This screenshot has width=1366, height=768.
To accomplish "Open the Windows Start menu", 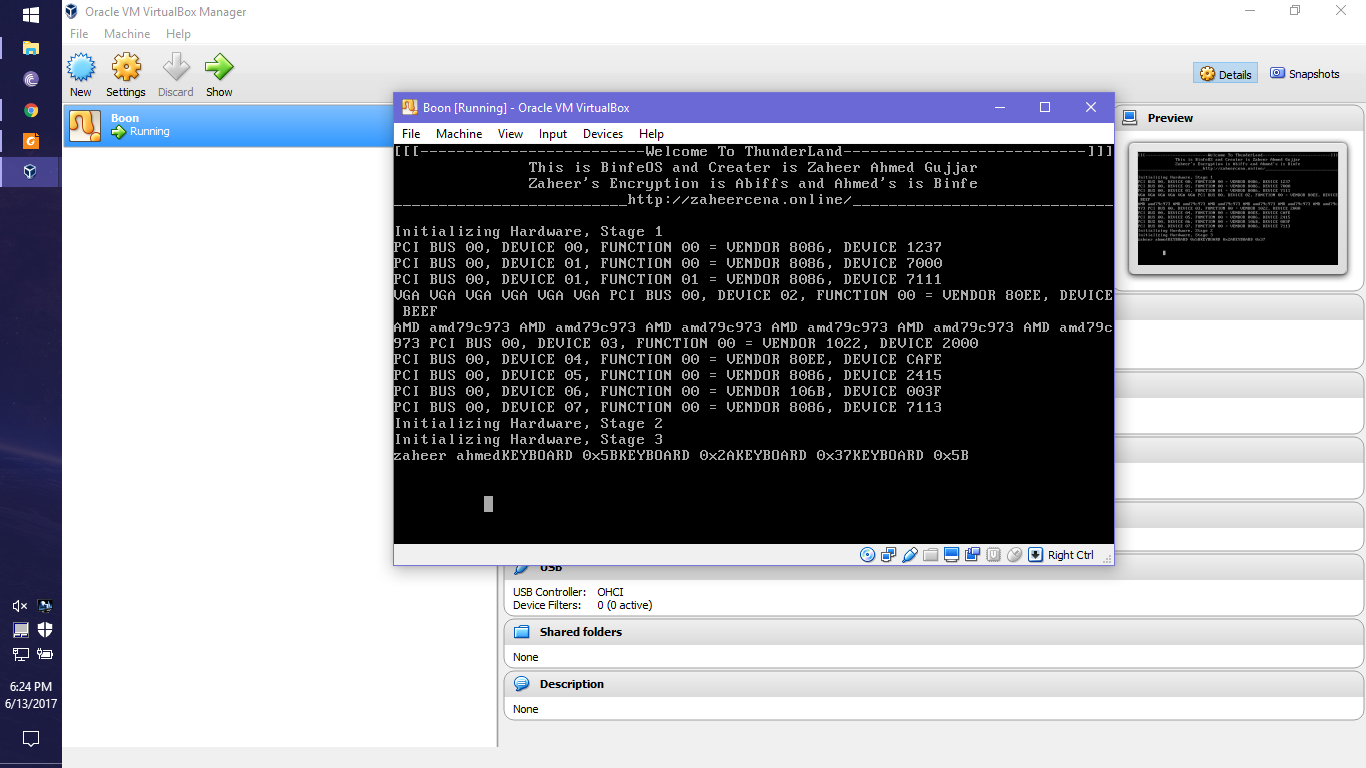I will coord(30,15).
